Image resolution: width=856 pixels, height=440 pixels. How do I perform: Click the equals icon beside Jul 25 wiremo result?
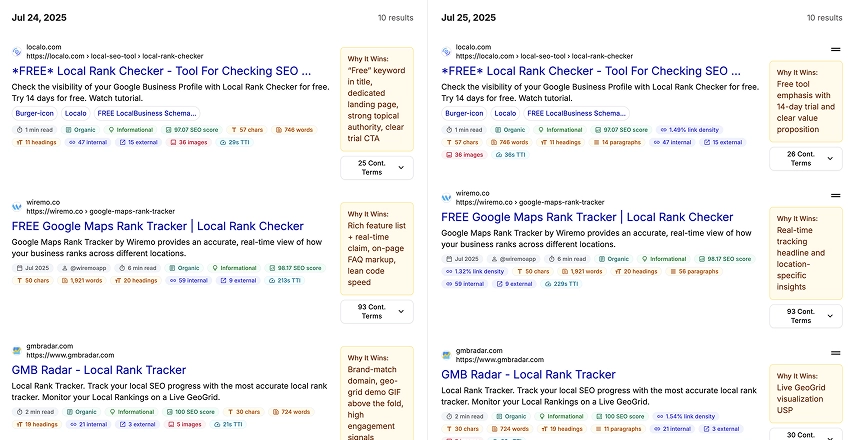click(x=836, y=197)
